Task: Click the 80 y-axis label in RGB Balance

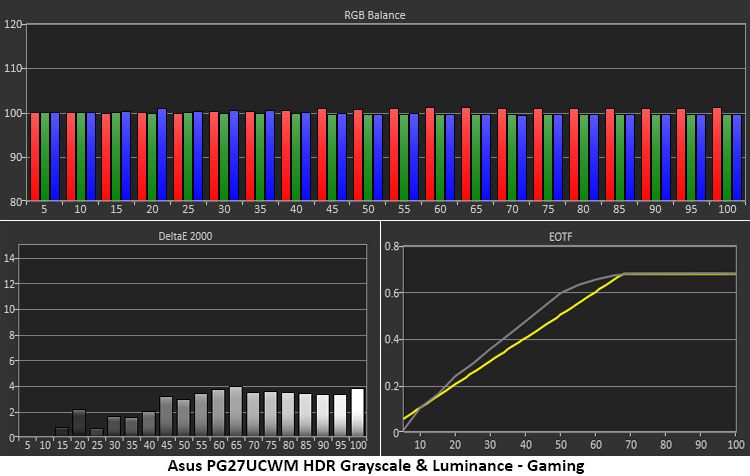Action: [x=16, y=201]
